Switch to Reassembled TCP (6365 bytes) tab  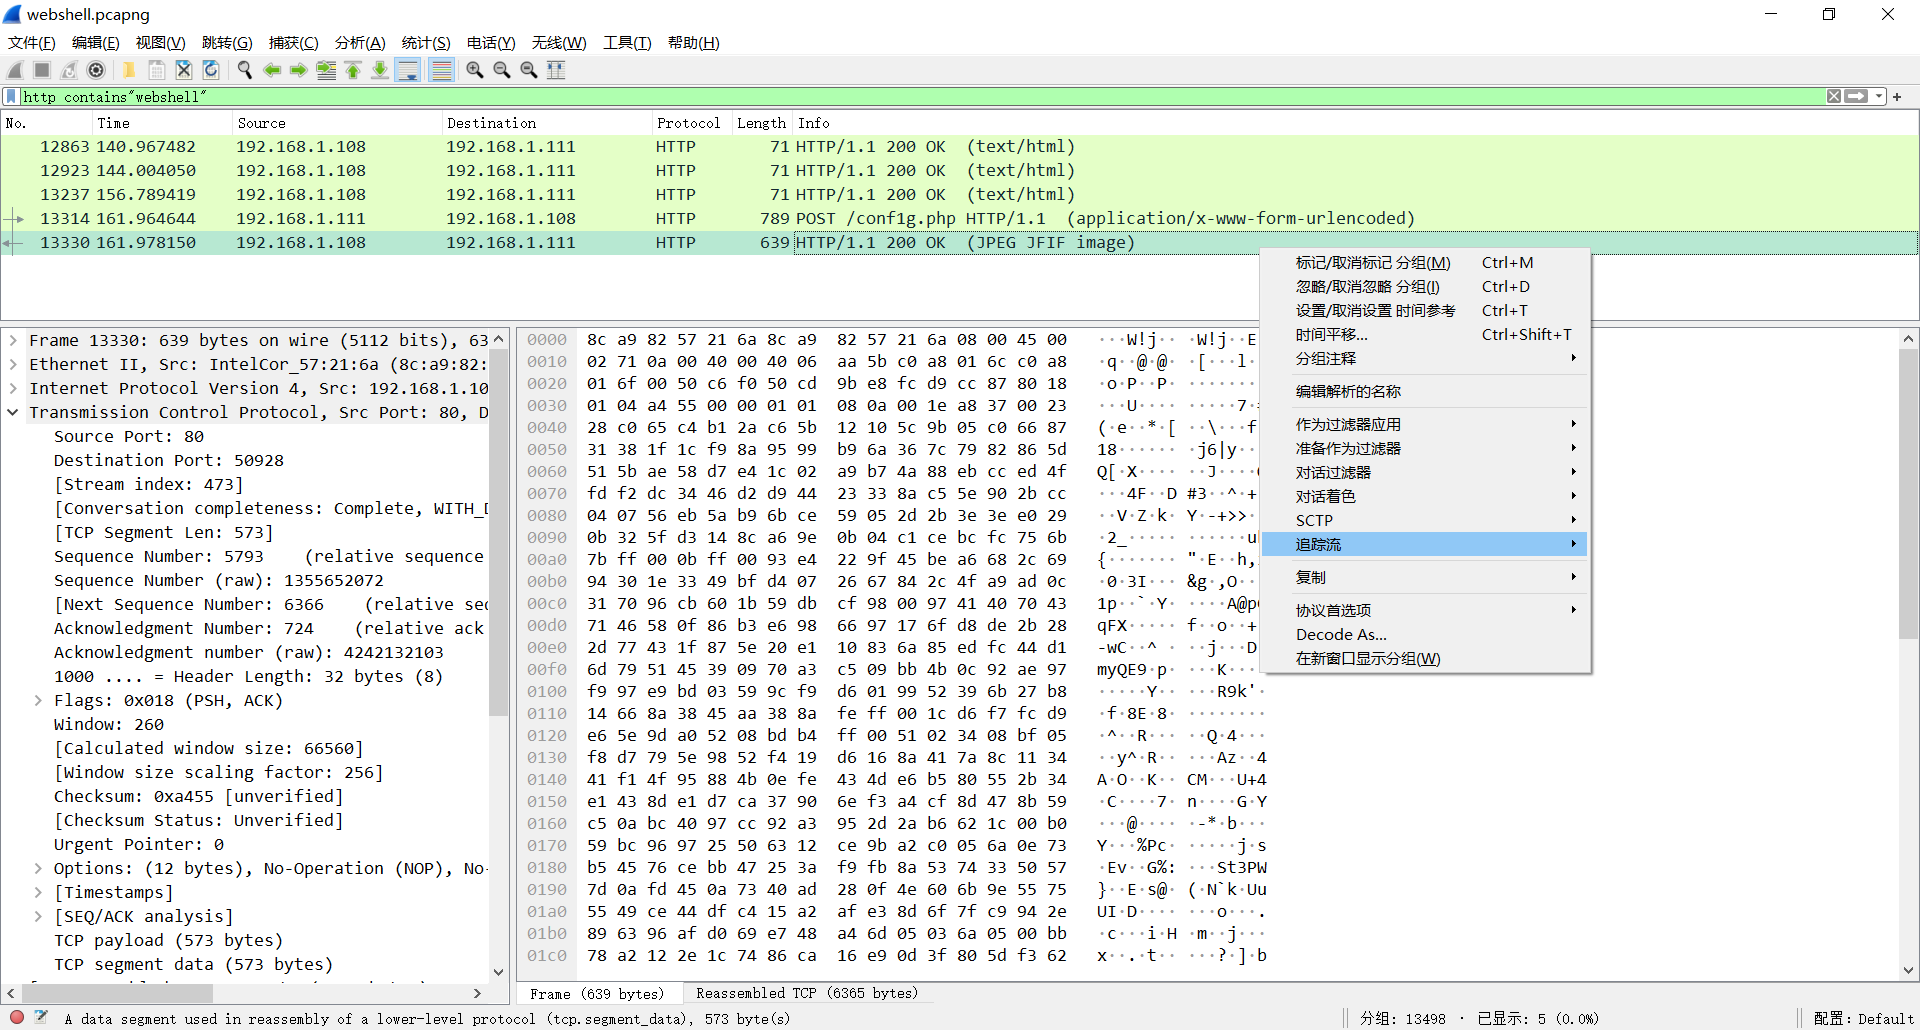point(807,993)
